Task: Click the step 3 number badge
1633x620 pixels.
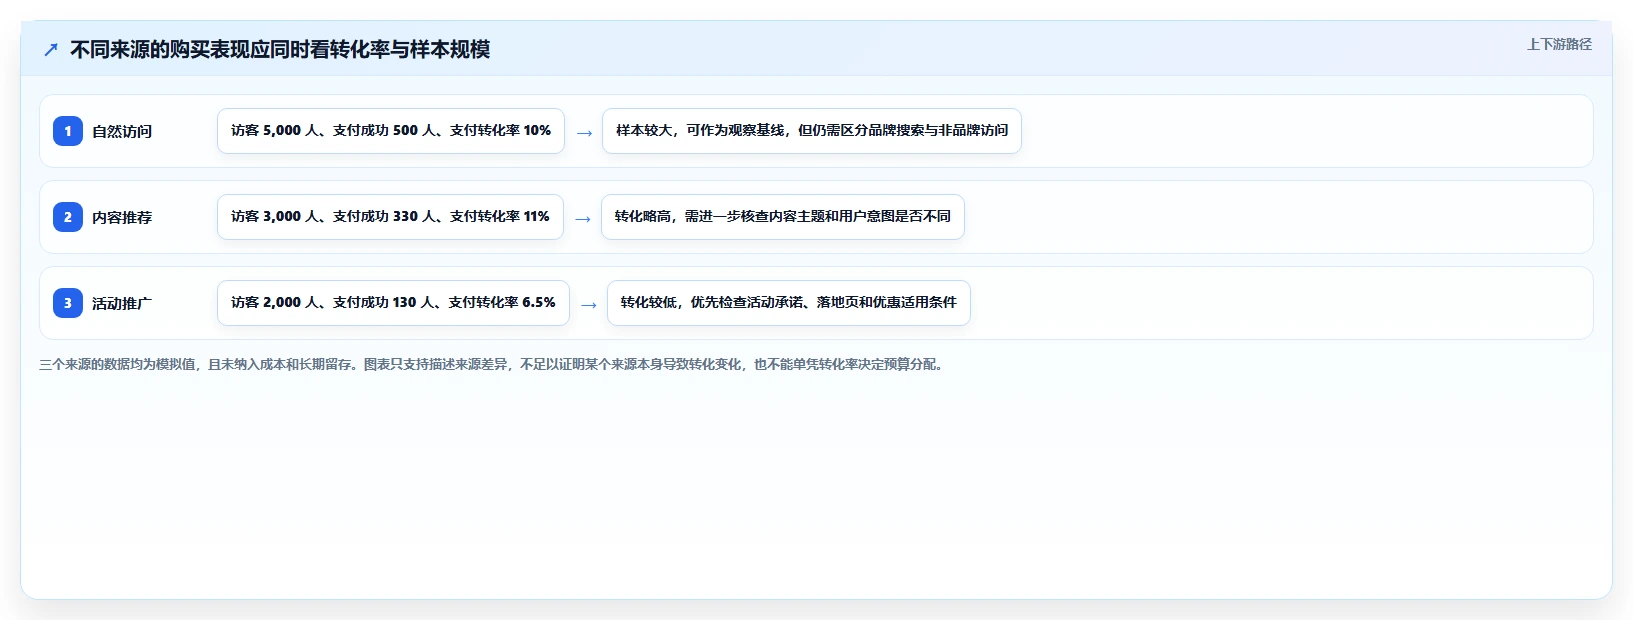Action: [x=68, y=303]
